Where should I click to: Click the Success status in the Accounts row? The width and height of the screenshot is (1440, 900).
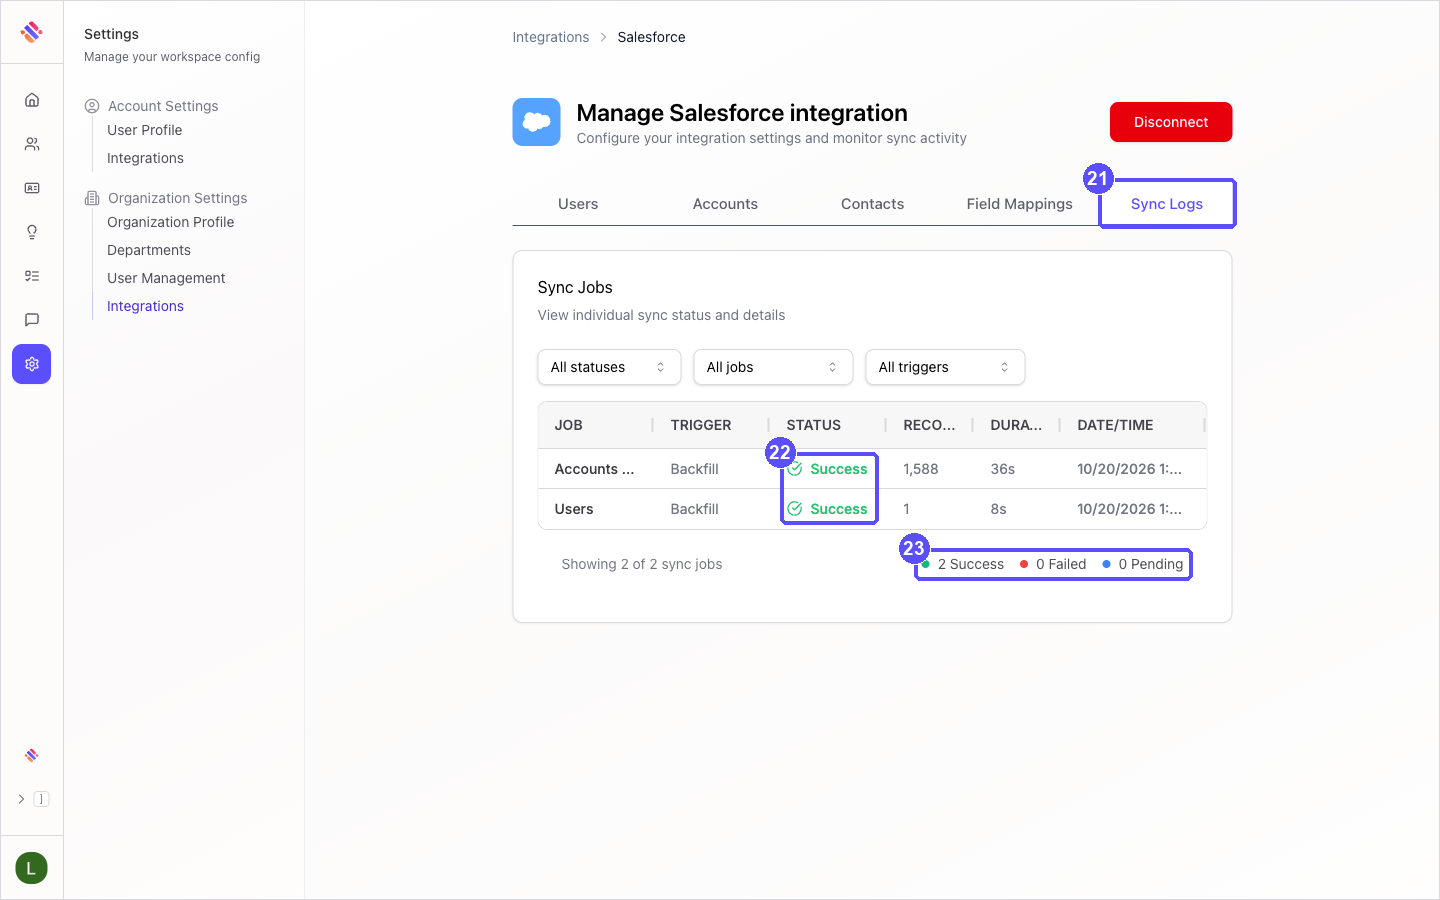[x=828, y=469]
